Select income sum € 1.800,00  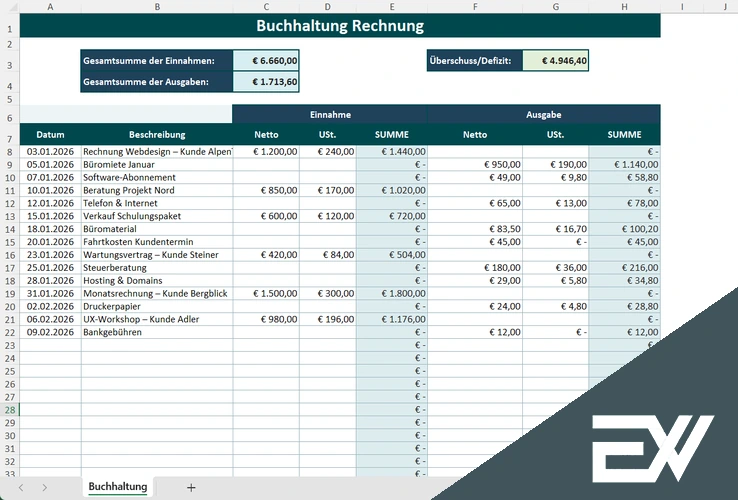392,293
